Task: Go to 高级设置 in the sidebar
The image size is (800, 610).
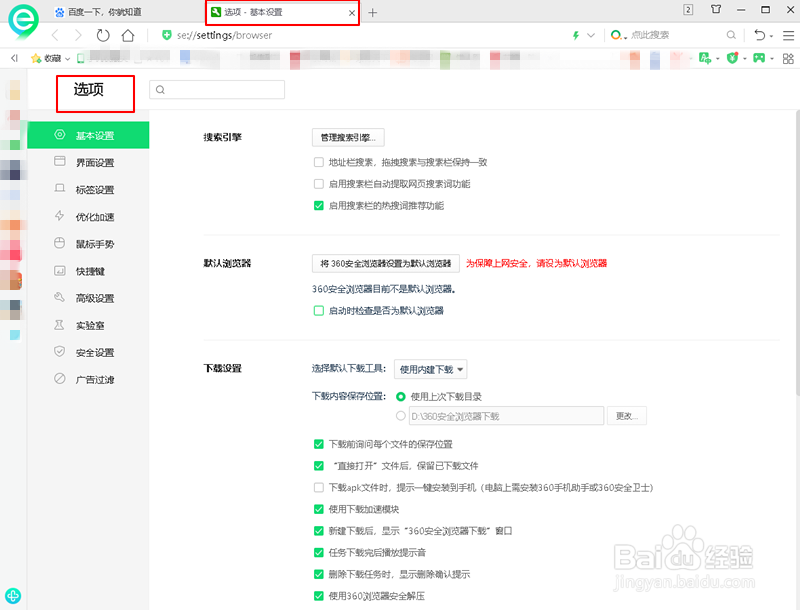Action: (x=95, y=297)
